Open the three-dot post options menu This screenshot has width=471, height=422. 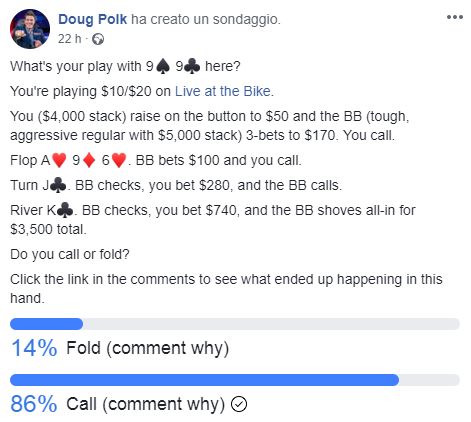[x=455, y=17]
